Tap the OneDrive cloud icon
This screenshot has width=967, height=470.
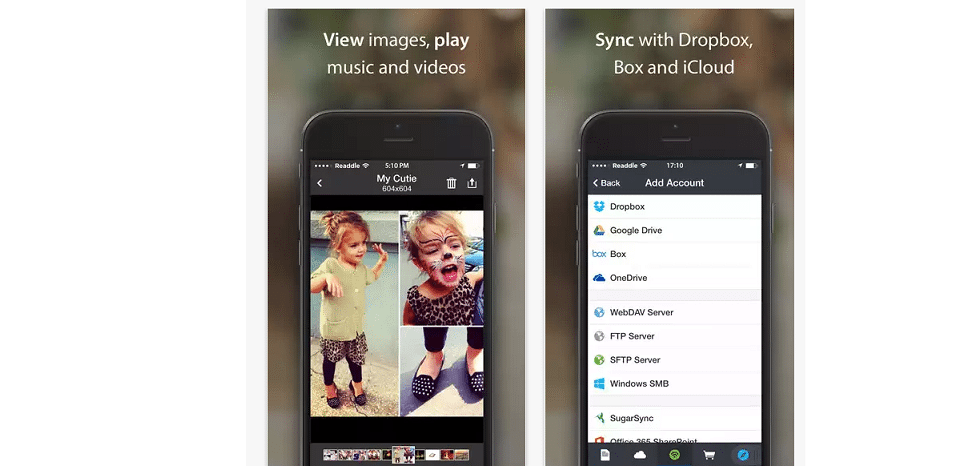[x=599, y=278]
